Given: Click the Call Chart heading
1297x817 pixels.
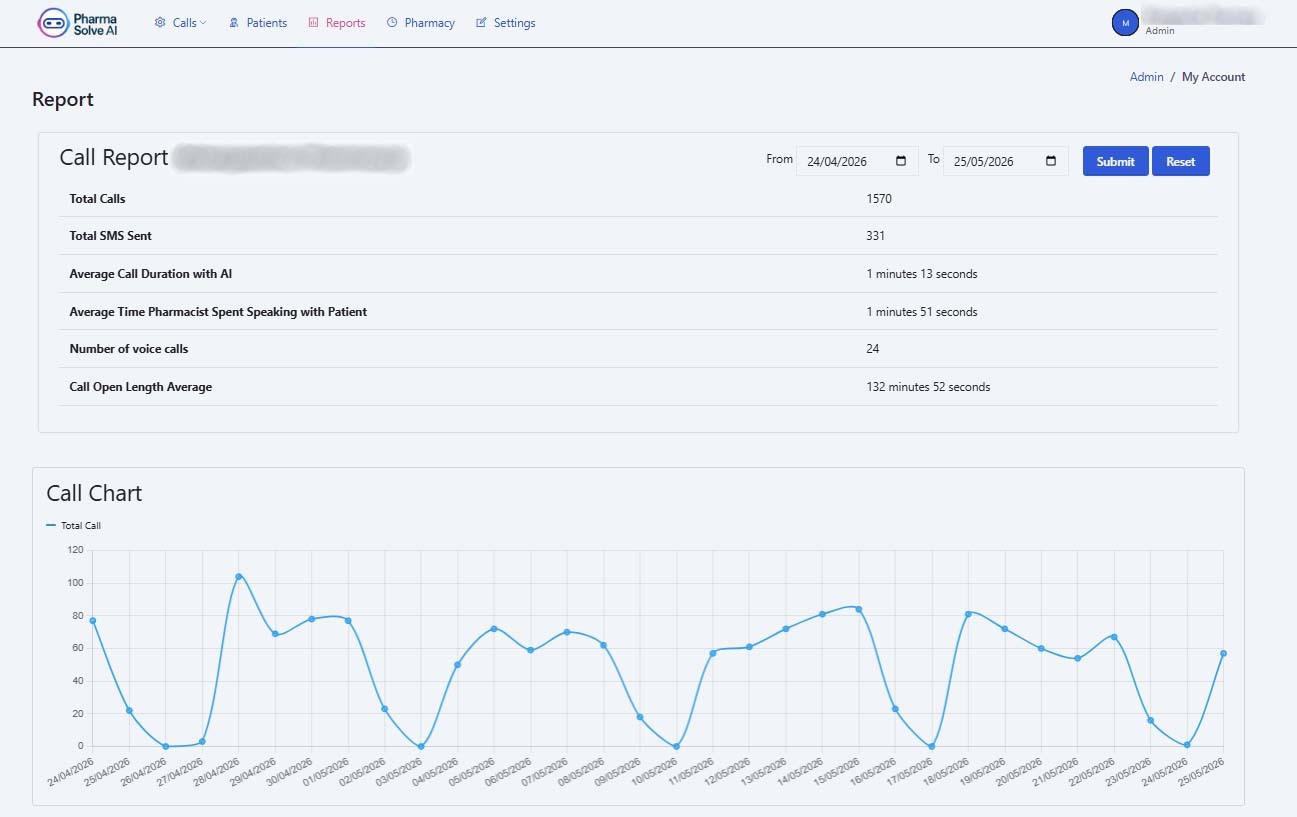Looking at the screenshot, I should pyautogui.click(x=94, y=493).
